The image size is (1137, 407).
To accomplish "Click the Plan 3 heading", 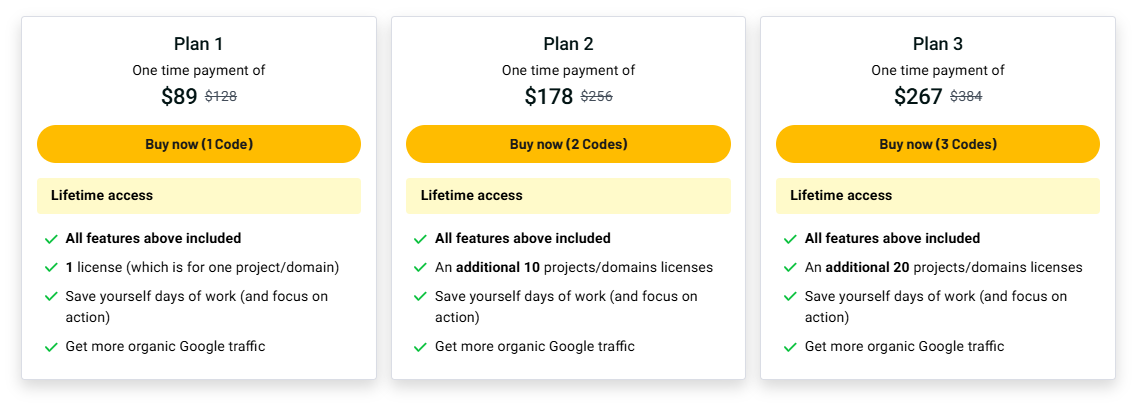I will click(x=938, y=44).
